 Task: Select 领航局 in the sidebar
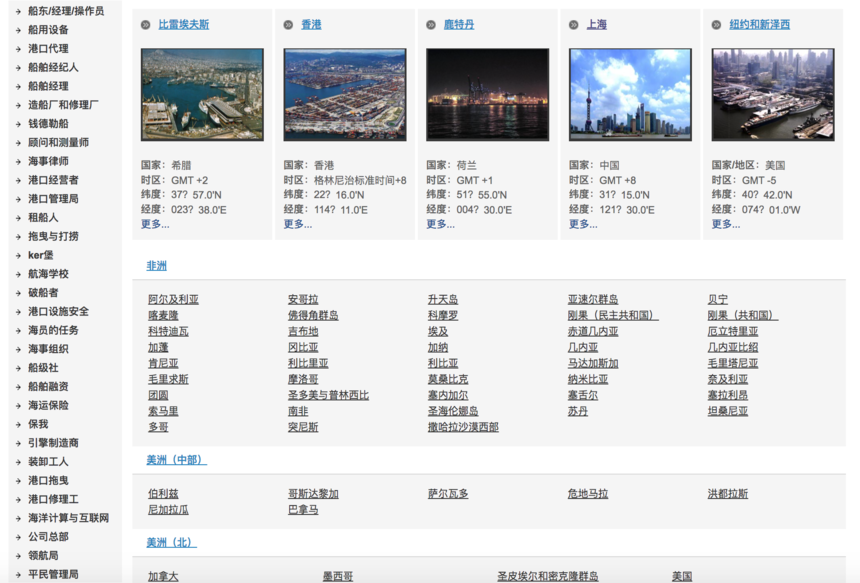point(43,556)
